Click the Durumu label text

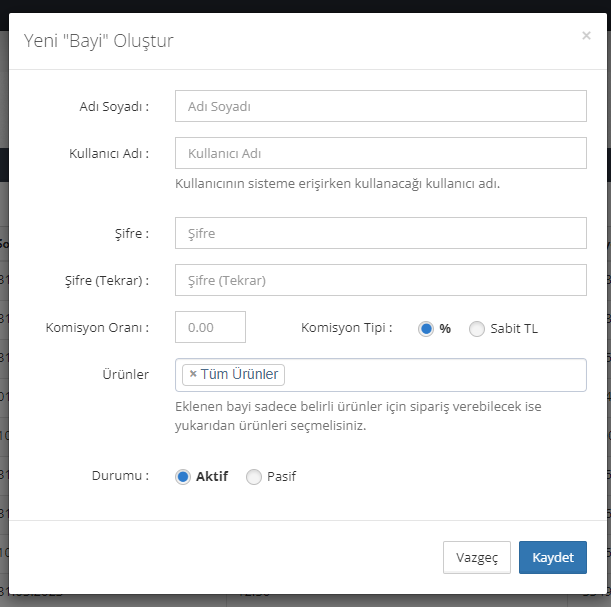119,476
